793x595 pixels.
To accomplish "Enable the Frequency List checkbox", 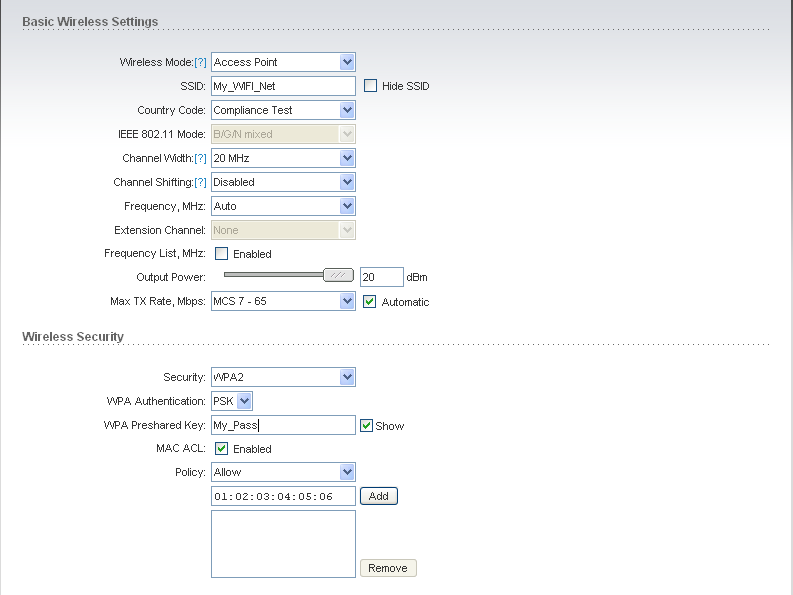I will coord(222,253).
